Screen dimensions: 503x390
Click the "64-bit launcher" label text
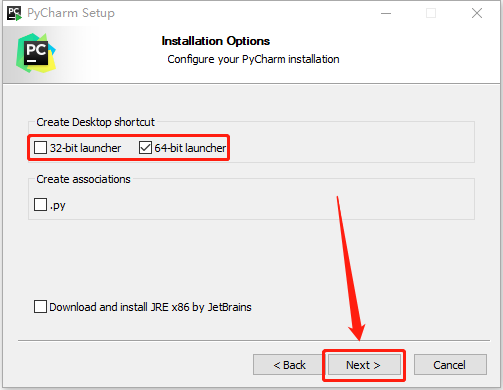point(190,148)
